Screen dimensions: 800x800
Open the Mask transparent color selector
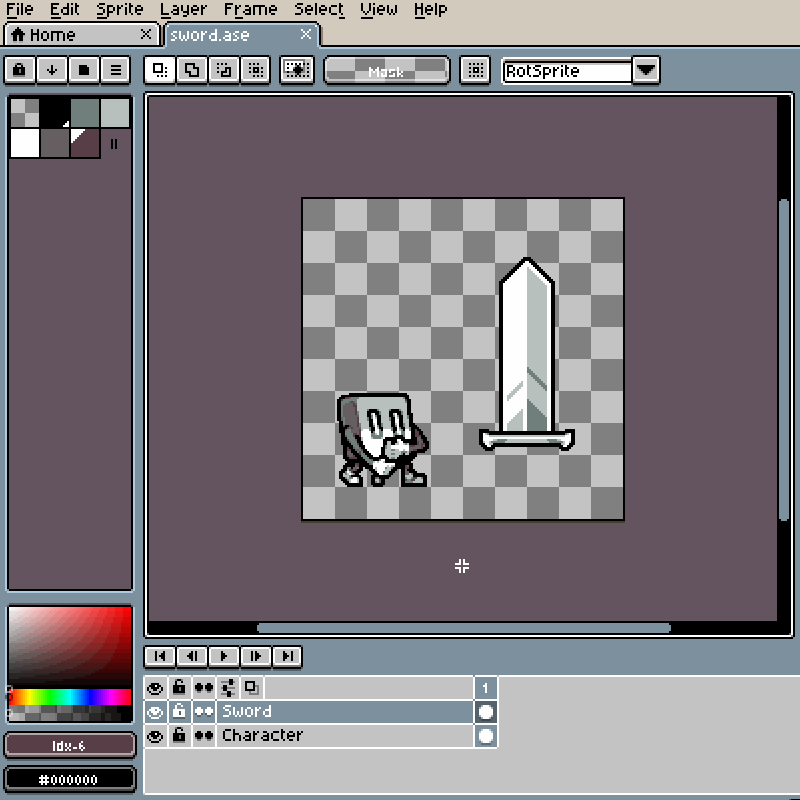click(386, 70)
